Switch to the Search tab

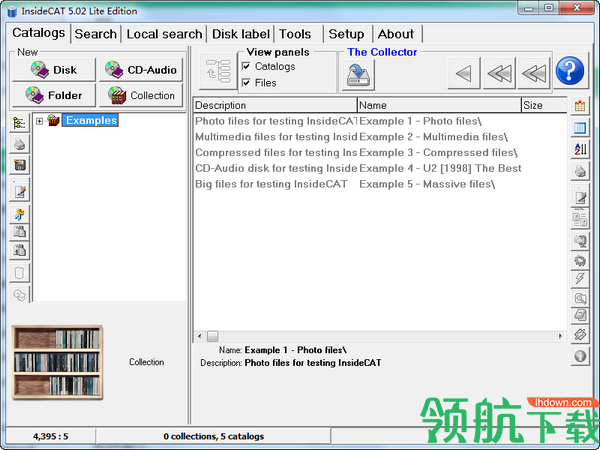click(x=95, y=34)
